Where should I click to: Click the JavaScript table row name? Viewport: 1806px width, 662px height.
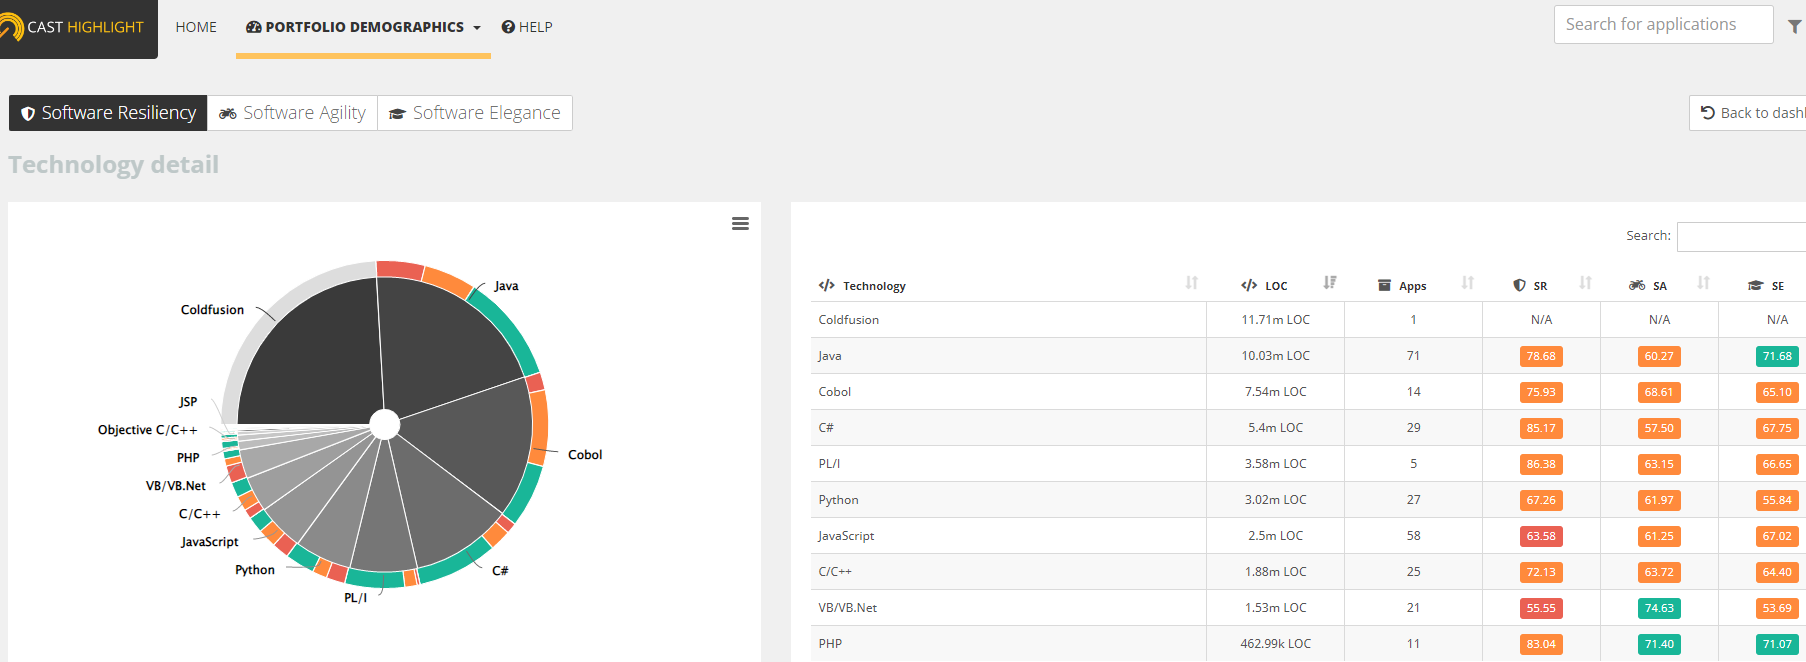coord(846,536)
